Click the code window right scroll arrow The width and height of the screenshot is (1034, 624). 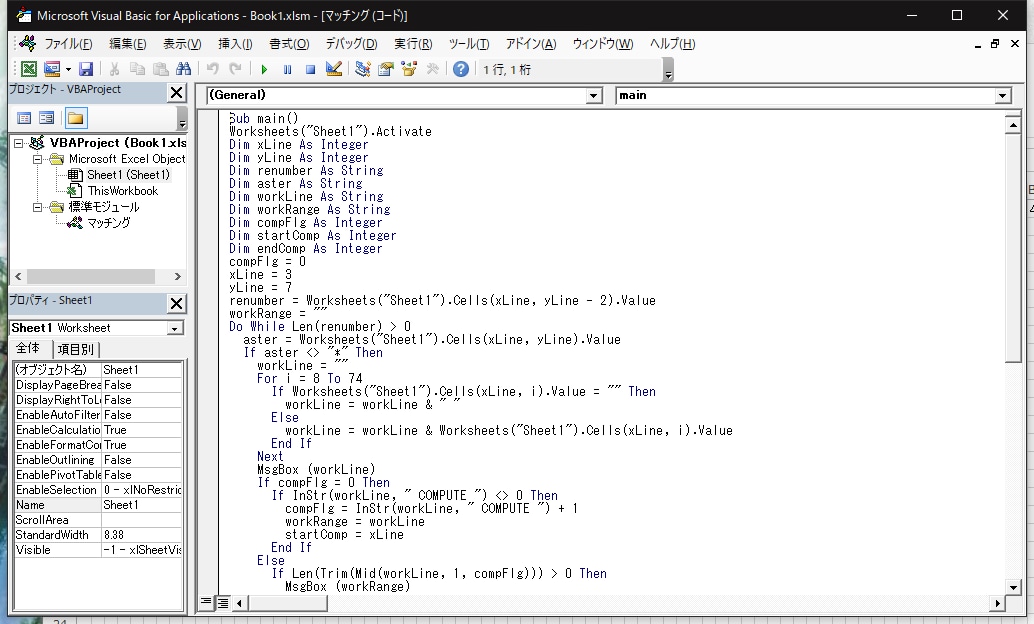tap(997, 603)
